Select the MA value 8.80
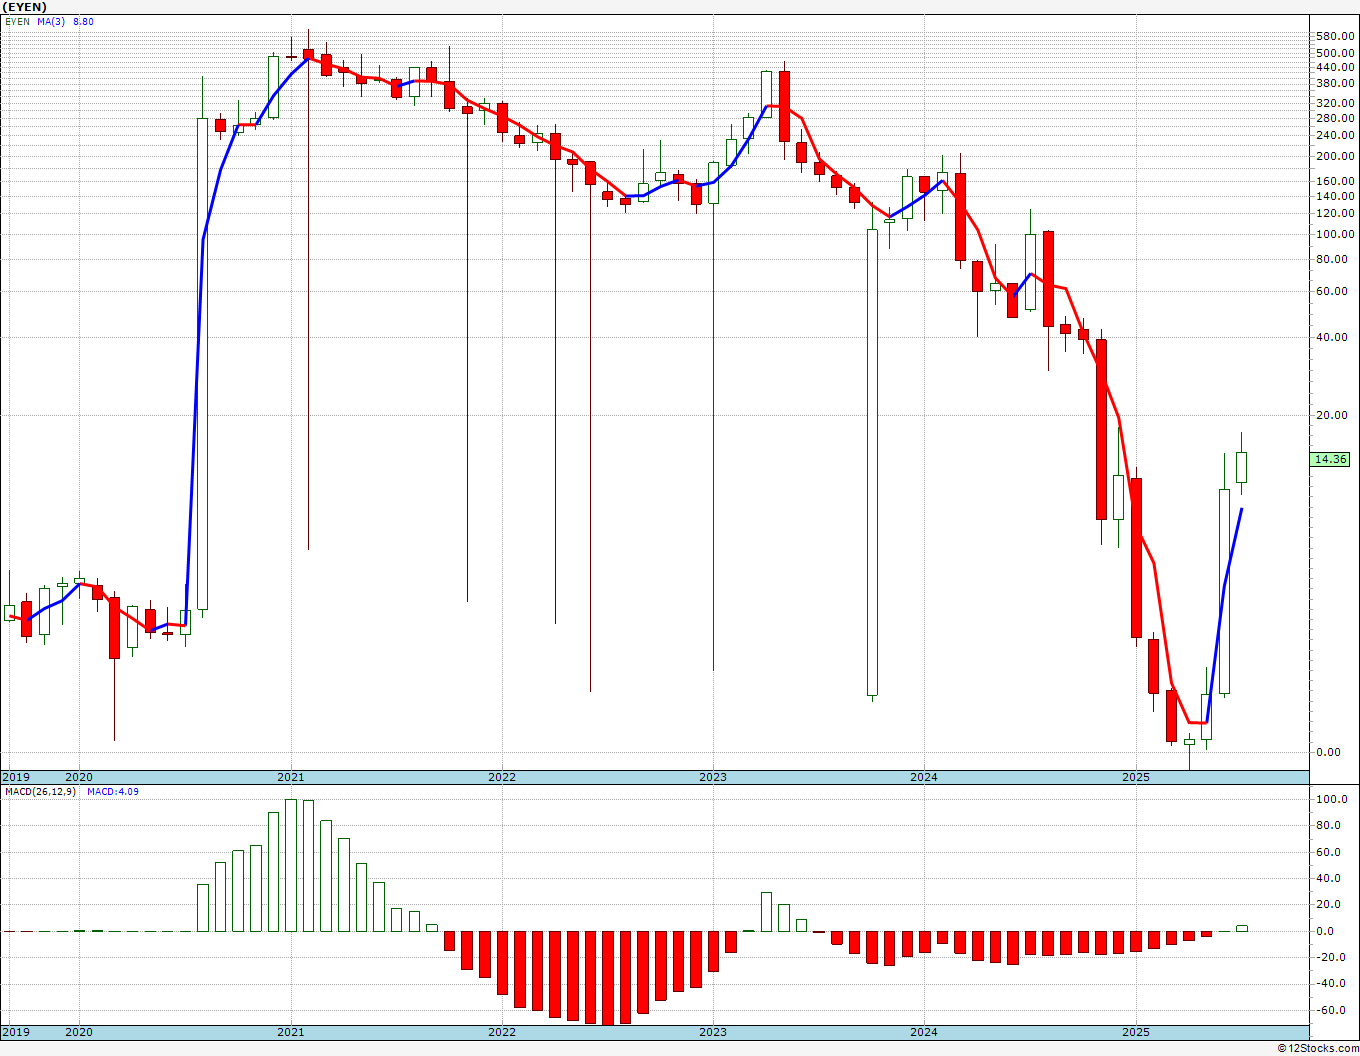Image resolution: width=1360 pixels, height=1056 pixels. (x=83, y=22)
